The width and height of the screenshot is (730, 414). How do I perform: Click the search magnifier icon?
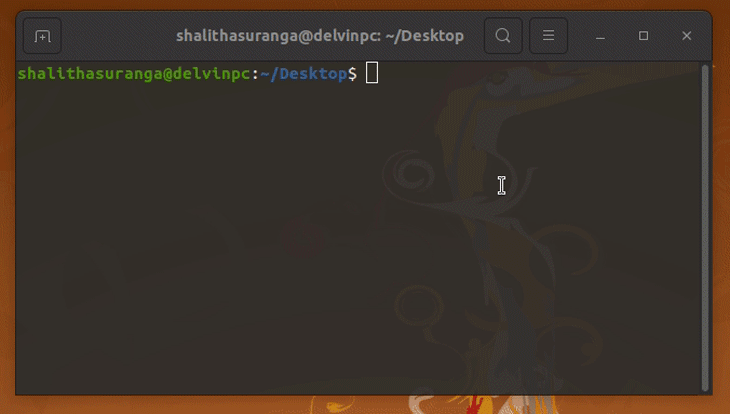503,36
